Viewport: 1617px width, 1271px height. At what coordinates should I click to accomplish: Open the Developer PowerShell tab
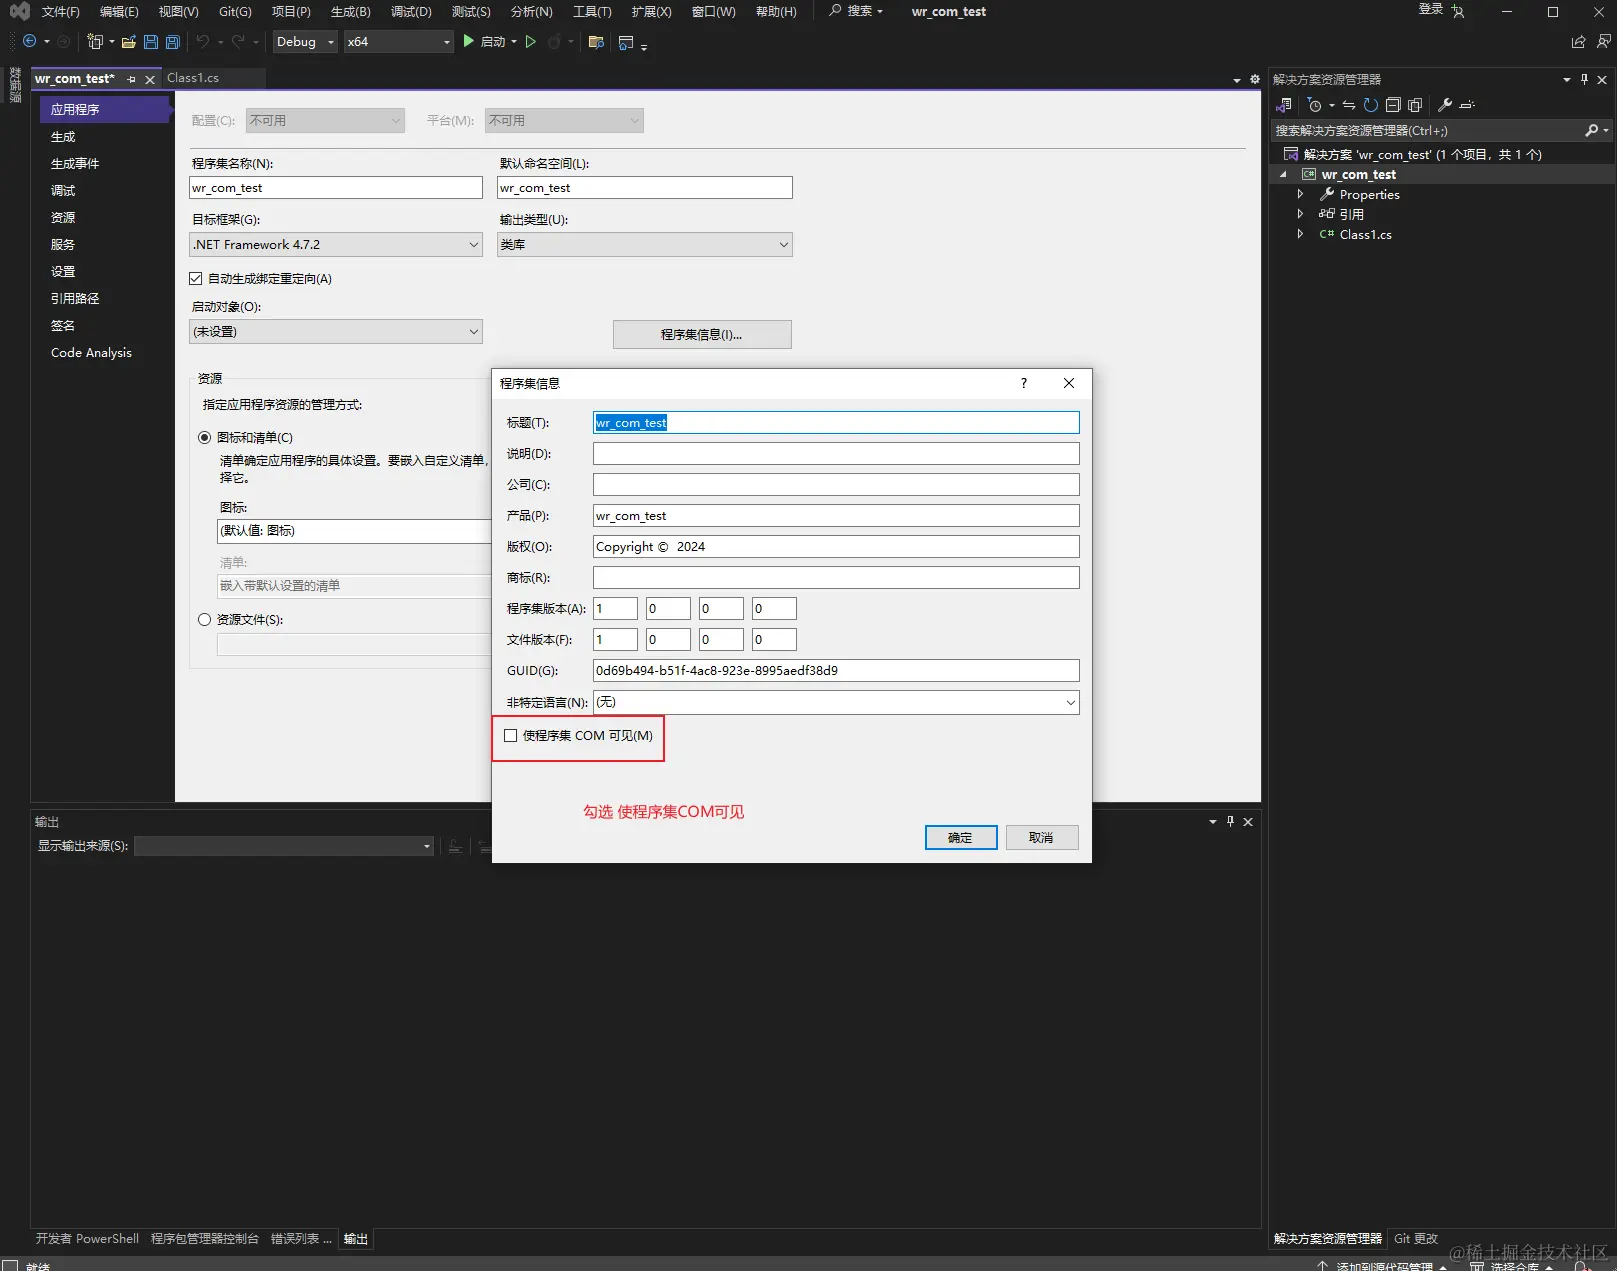[87, 1238]
